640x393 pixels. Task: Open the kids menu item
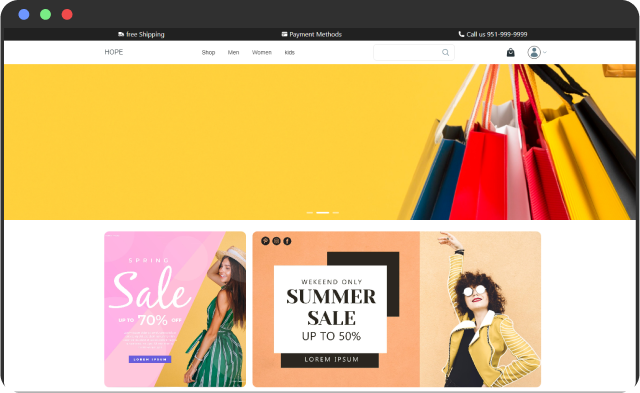coord(289,52)
